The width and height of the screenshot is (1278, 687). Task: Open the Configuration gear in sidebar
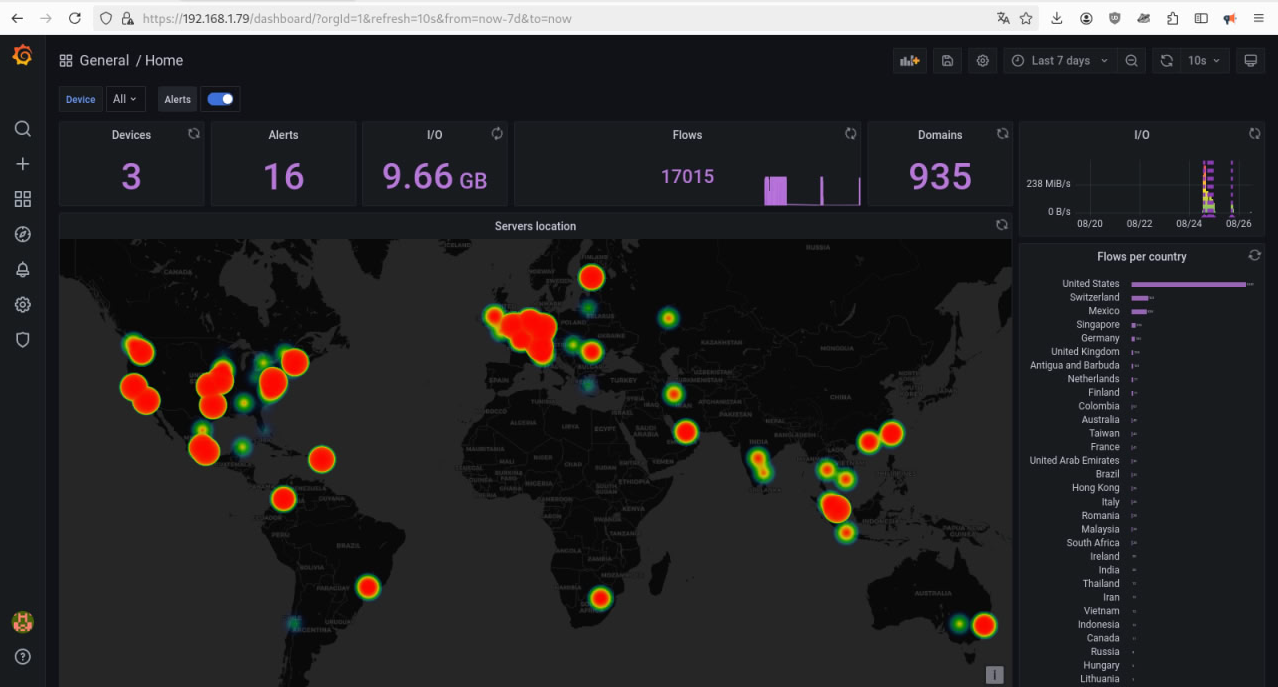coord(22,305)
